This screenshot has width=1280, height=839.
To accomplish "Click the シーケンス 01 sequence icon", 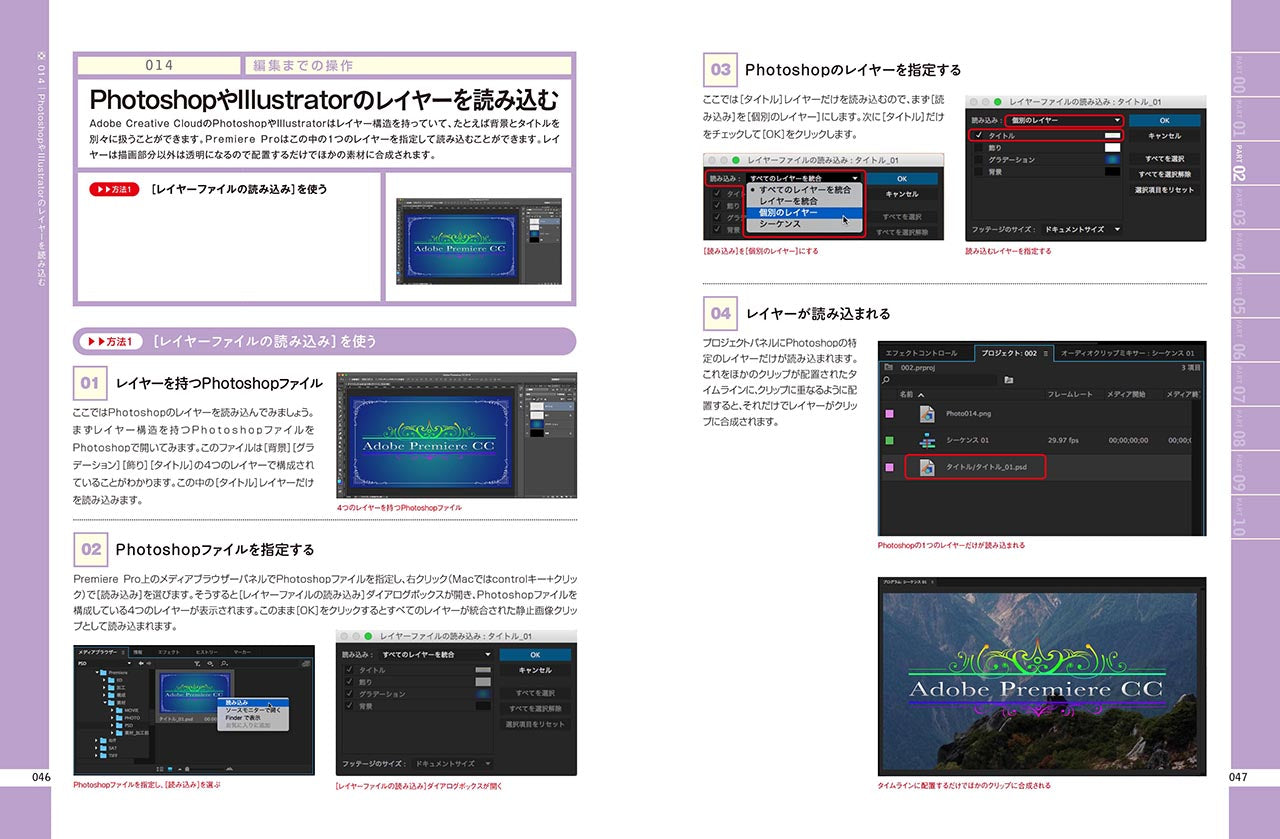I will 926,440.
